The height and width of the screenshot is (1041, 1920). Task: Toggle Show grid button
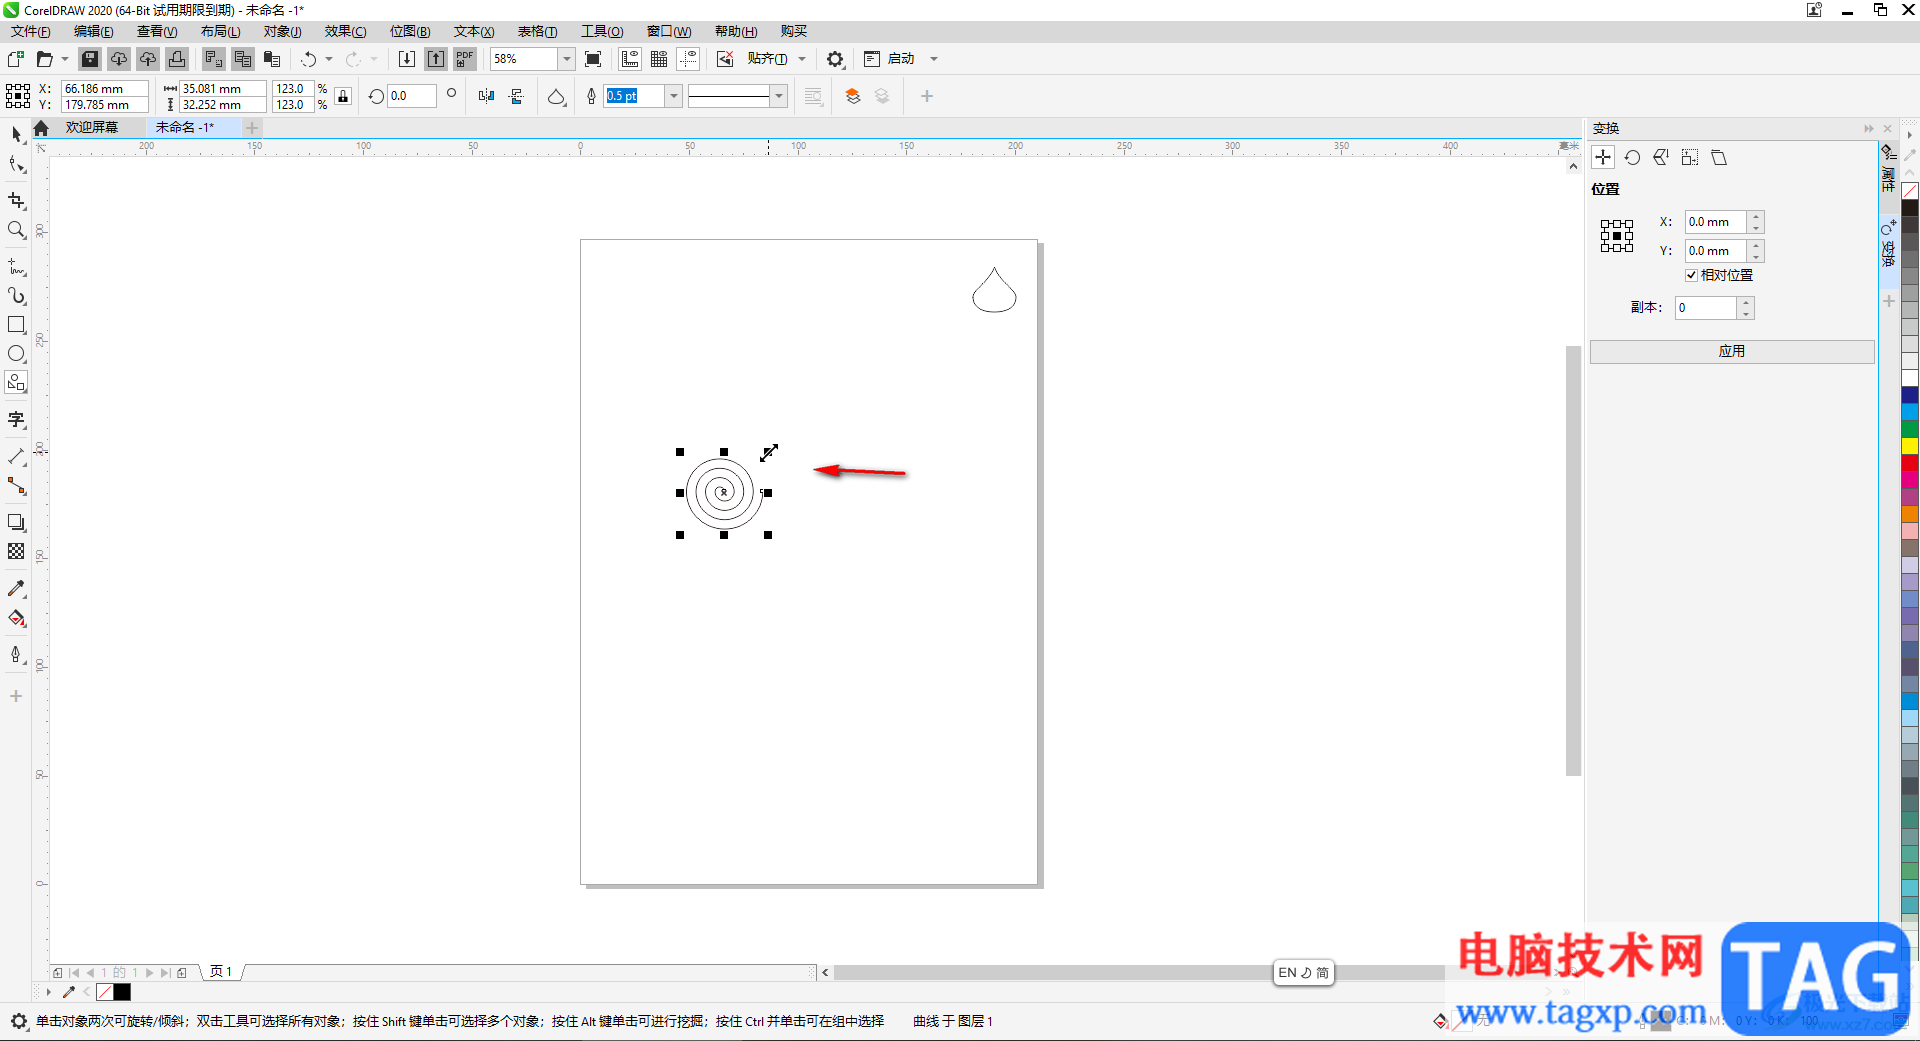(x=659, y=59)
